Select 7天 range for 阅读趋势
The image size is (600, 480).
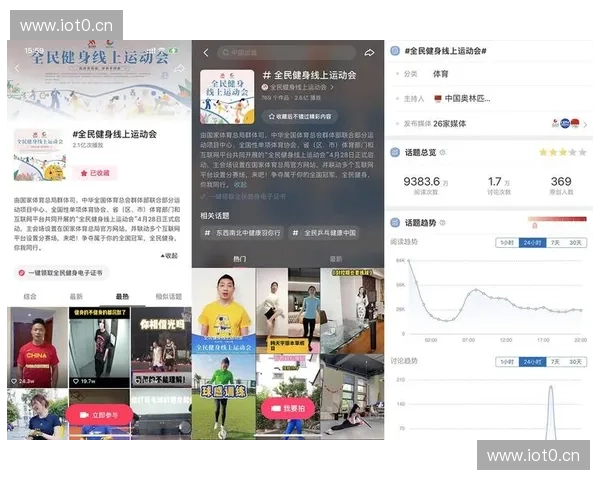[x=555, y=243]
